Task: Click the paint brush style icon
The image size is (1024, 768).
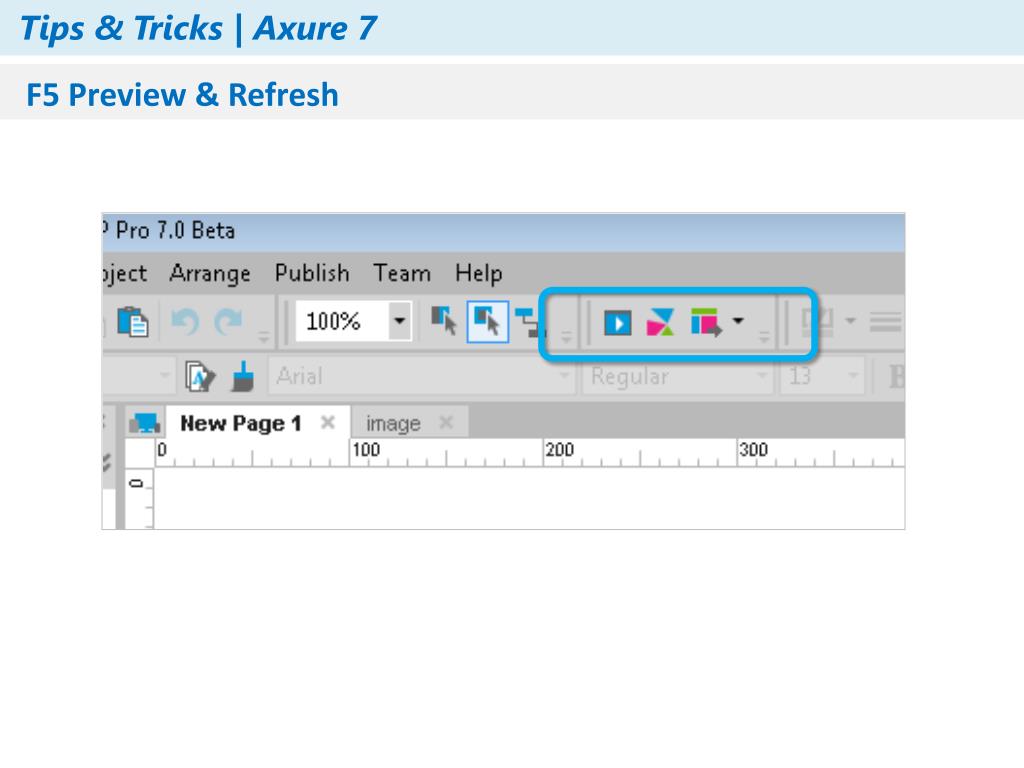Action: pos(242,377)
